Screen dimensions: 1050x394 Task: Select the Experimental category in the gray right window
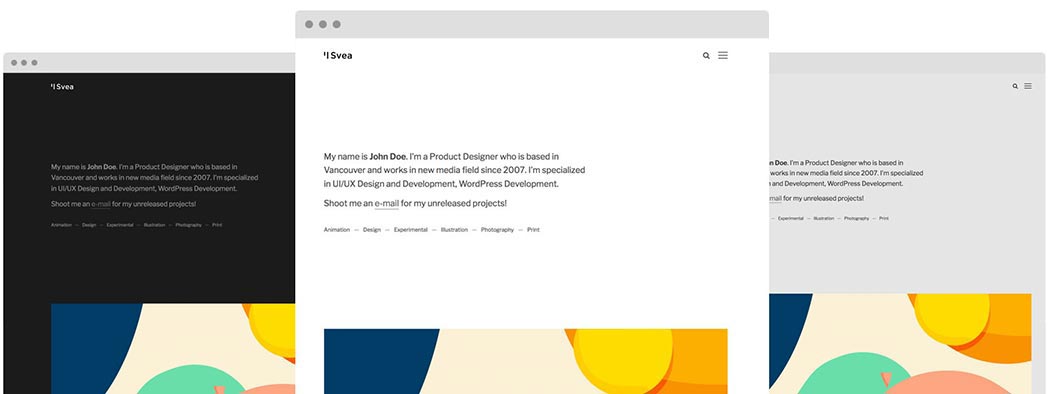791,218
